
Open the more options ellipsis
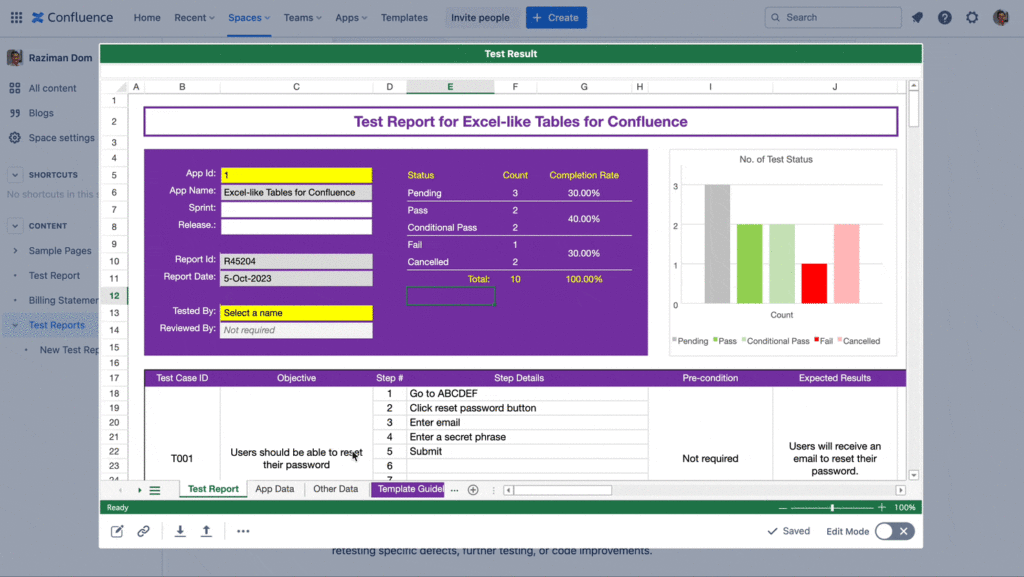[243, 531]
